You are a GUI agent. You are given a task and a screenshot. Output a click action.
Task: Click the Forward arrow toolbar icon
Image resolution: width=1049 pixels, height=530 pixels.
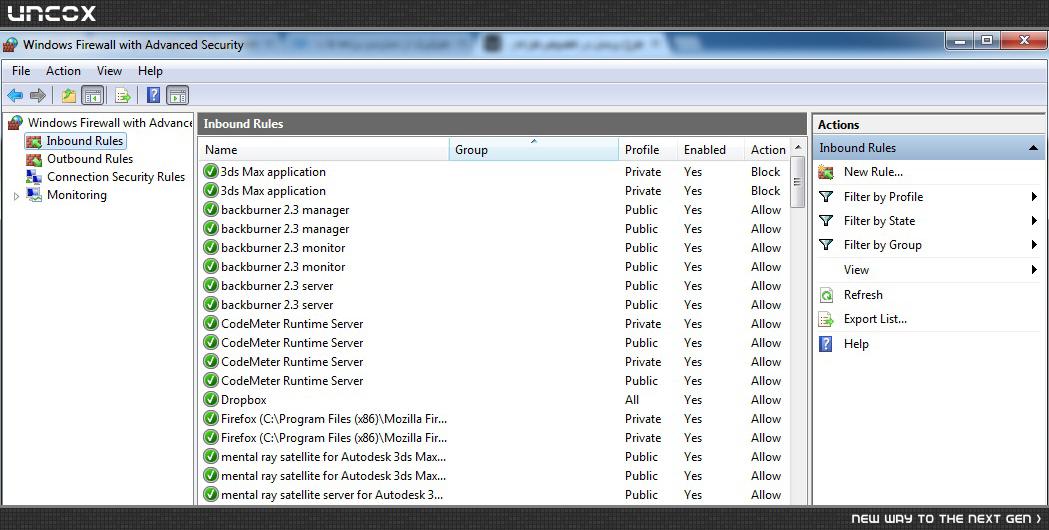tap(37, 96)
